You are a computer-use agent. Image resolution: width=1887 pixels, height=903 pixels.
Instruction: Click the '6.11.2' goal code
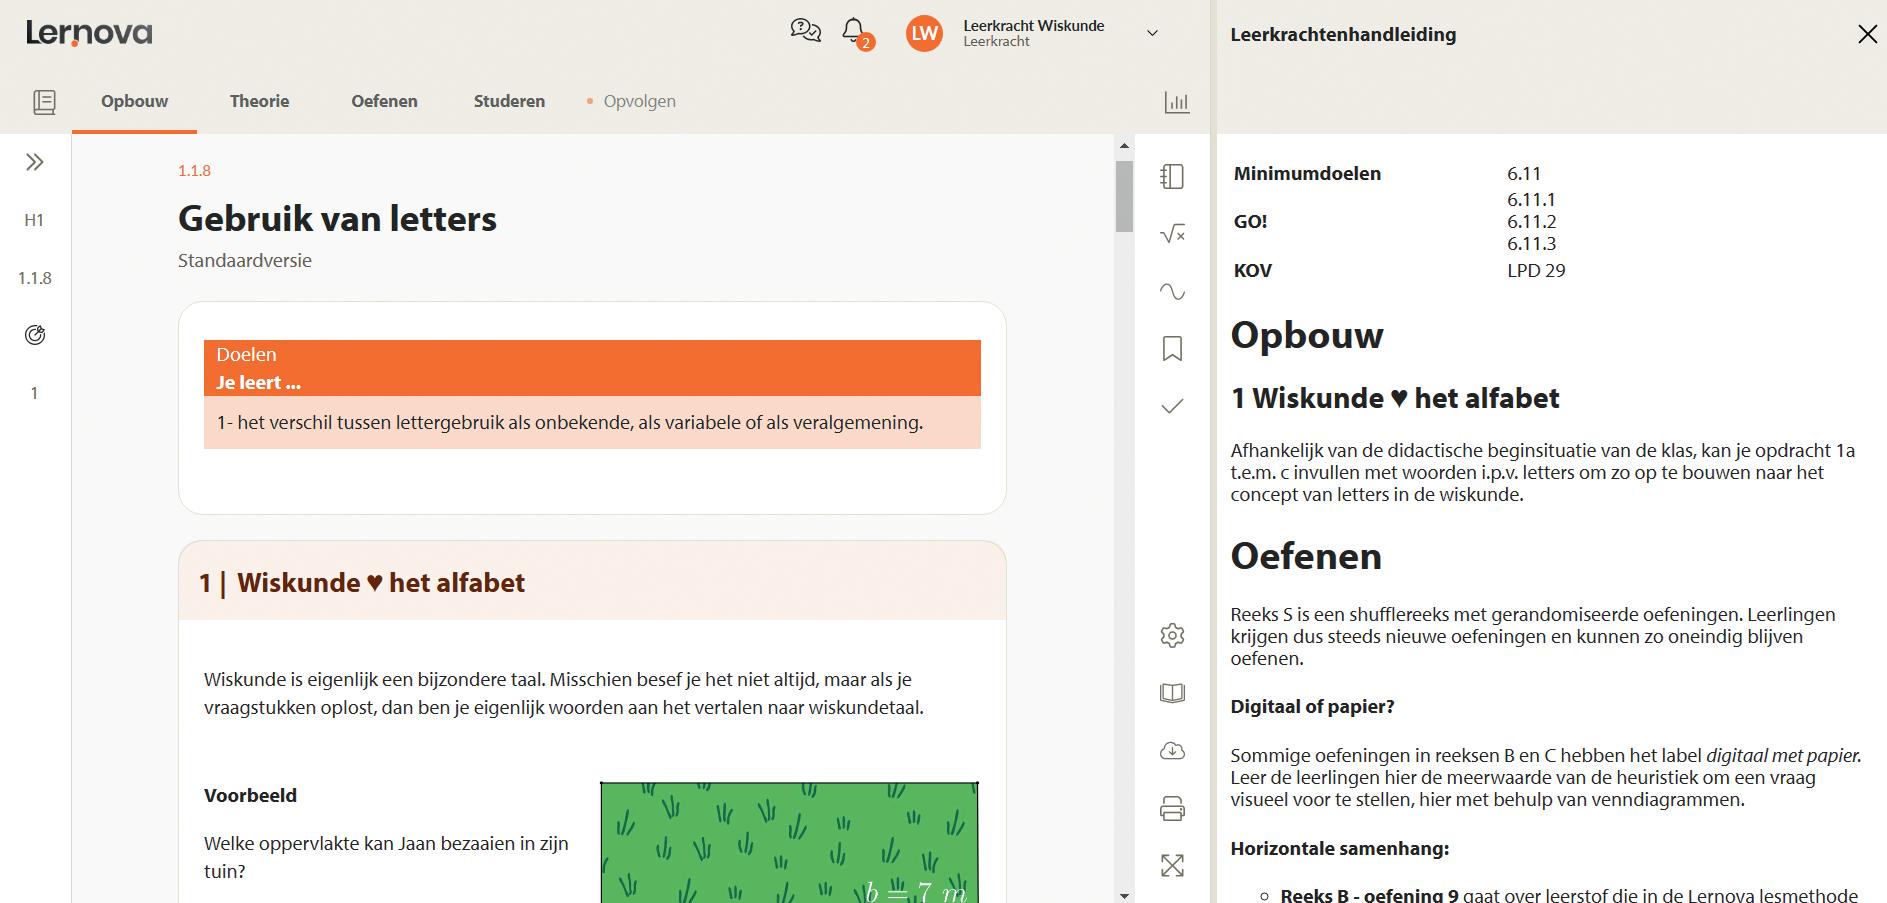[x=1531, y=222]
